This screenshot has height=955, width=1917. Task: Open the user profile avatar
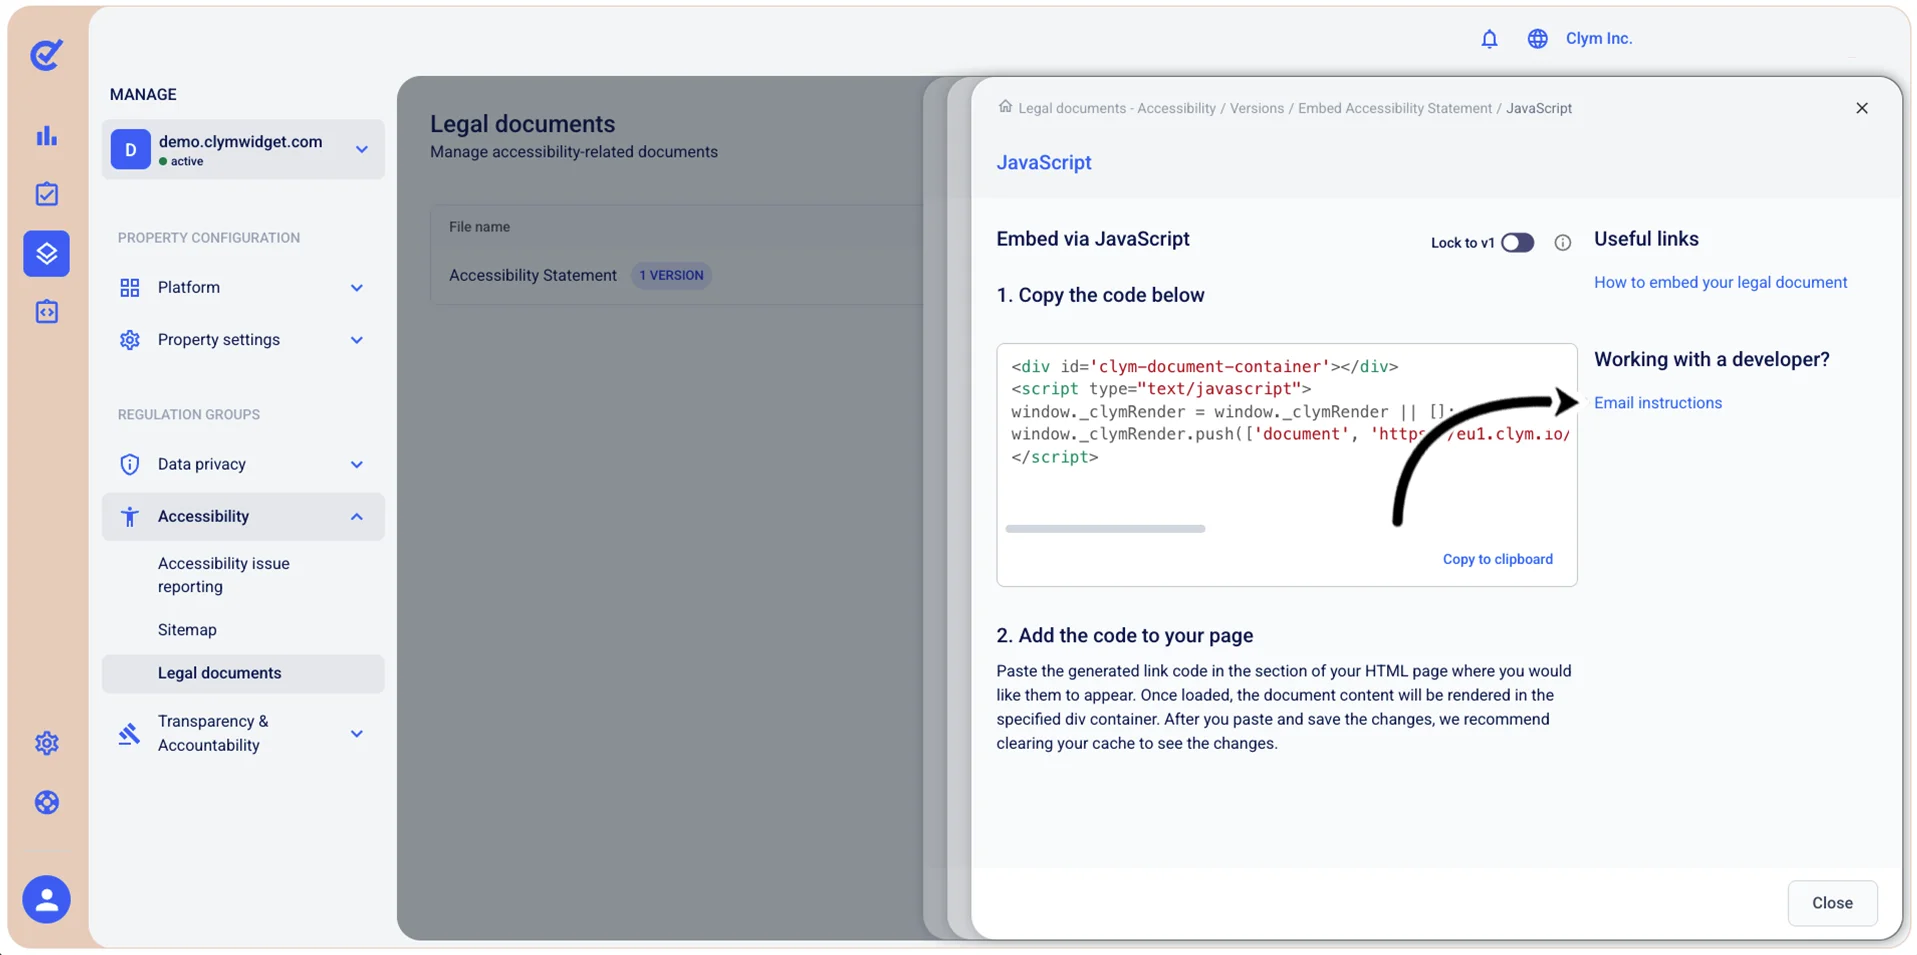point(47,900)
